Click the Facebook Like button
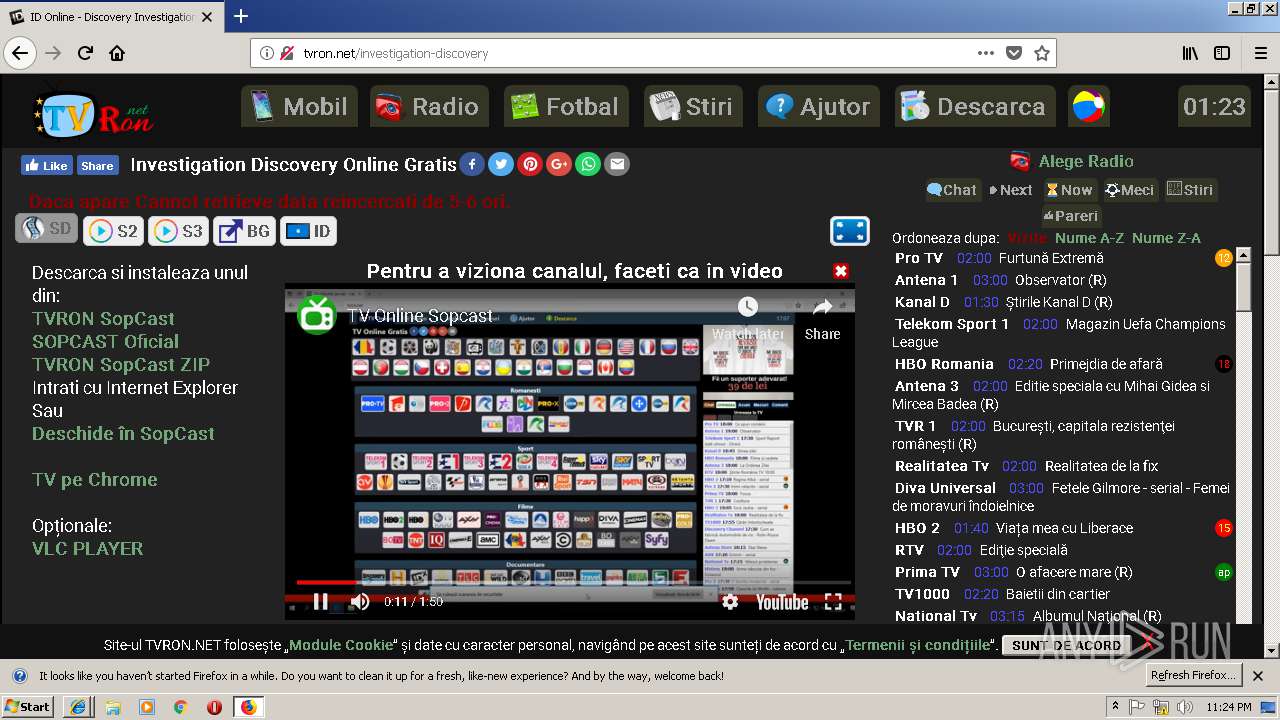This screenshot has width=1280, height=720. [x=45, y=166]
